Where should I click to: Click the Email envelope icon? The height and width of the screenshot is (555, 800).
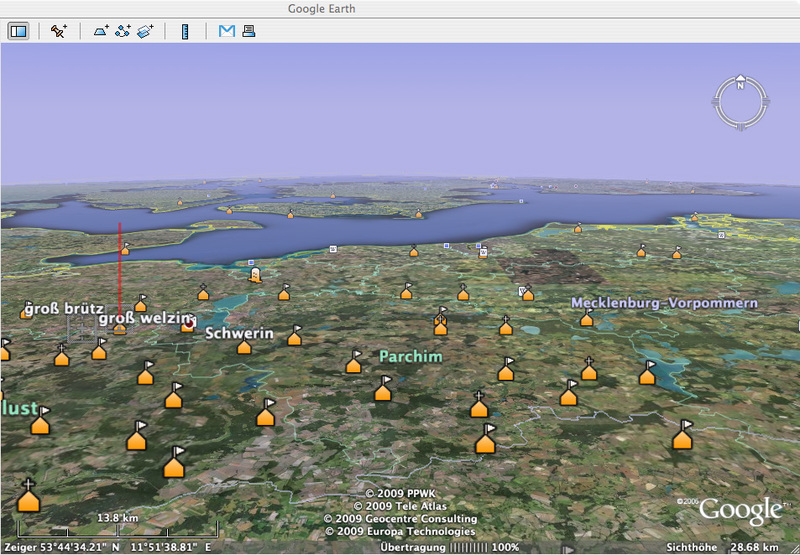227,31
